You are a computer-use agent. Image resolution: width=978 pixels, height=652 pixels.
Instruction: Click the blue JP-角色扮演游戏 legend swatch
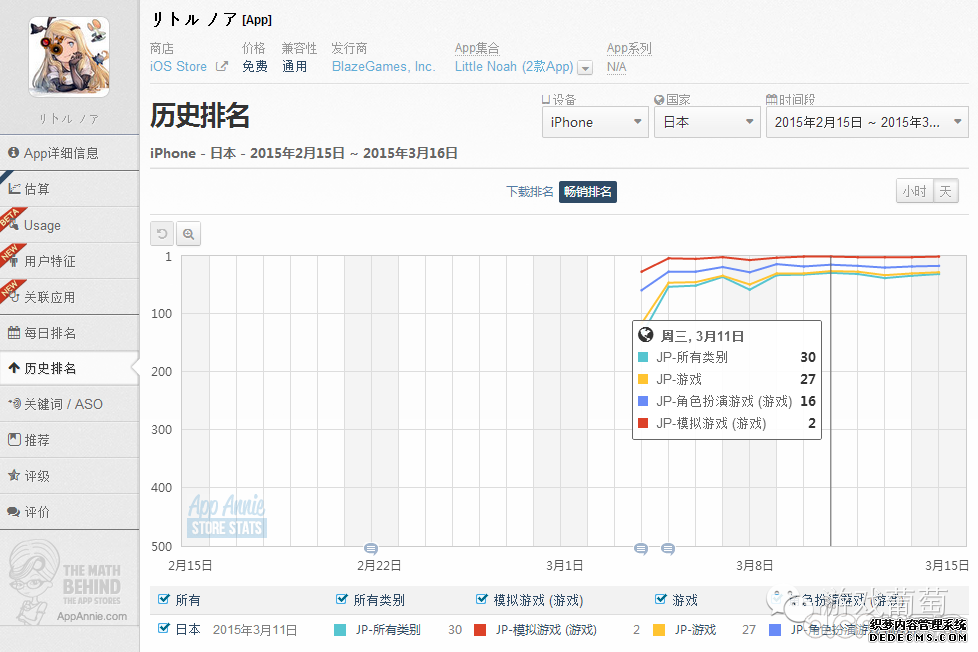(775, 630)
